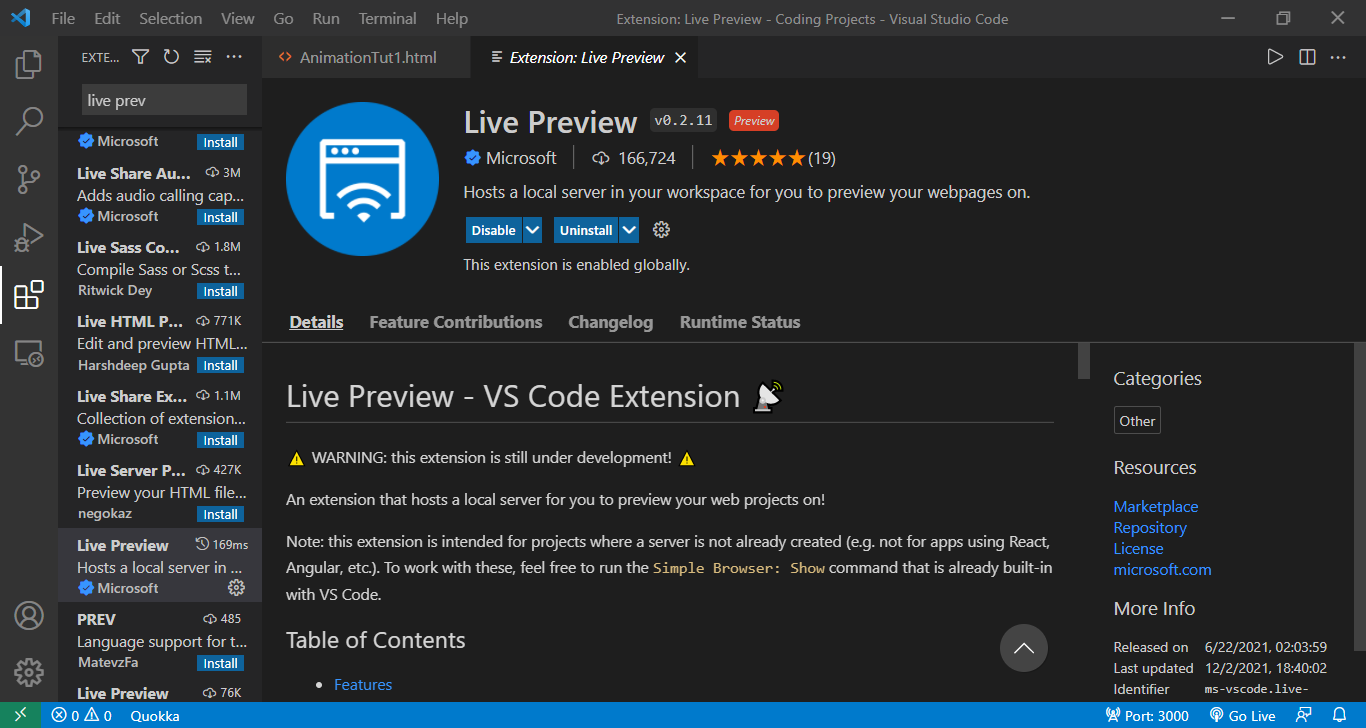Viewport: 1366px width, 728px height.
Task: Switch to the AnimationTut1.html tab
Action: [x=366, y=58]
